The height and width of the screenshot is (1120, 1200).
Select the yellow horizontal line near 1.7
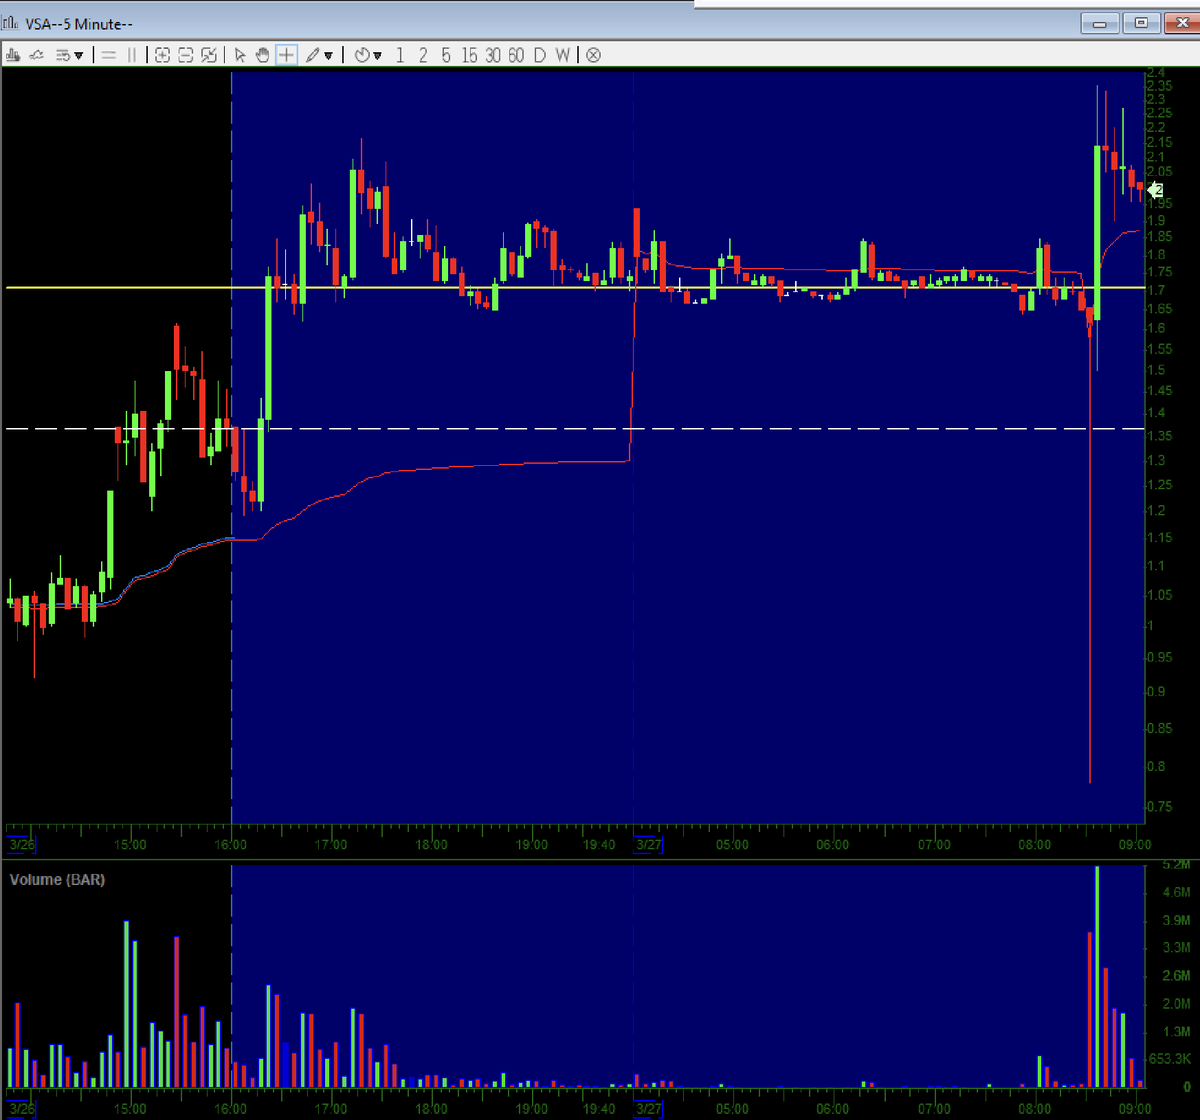point(574,288)
